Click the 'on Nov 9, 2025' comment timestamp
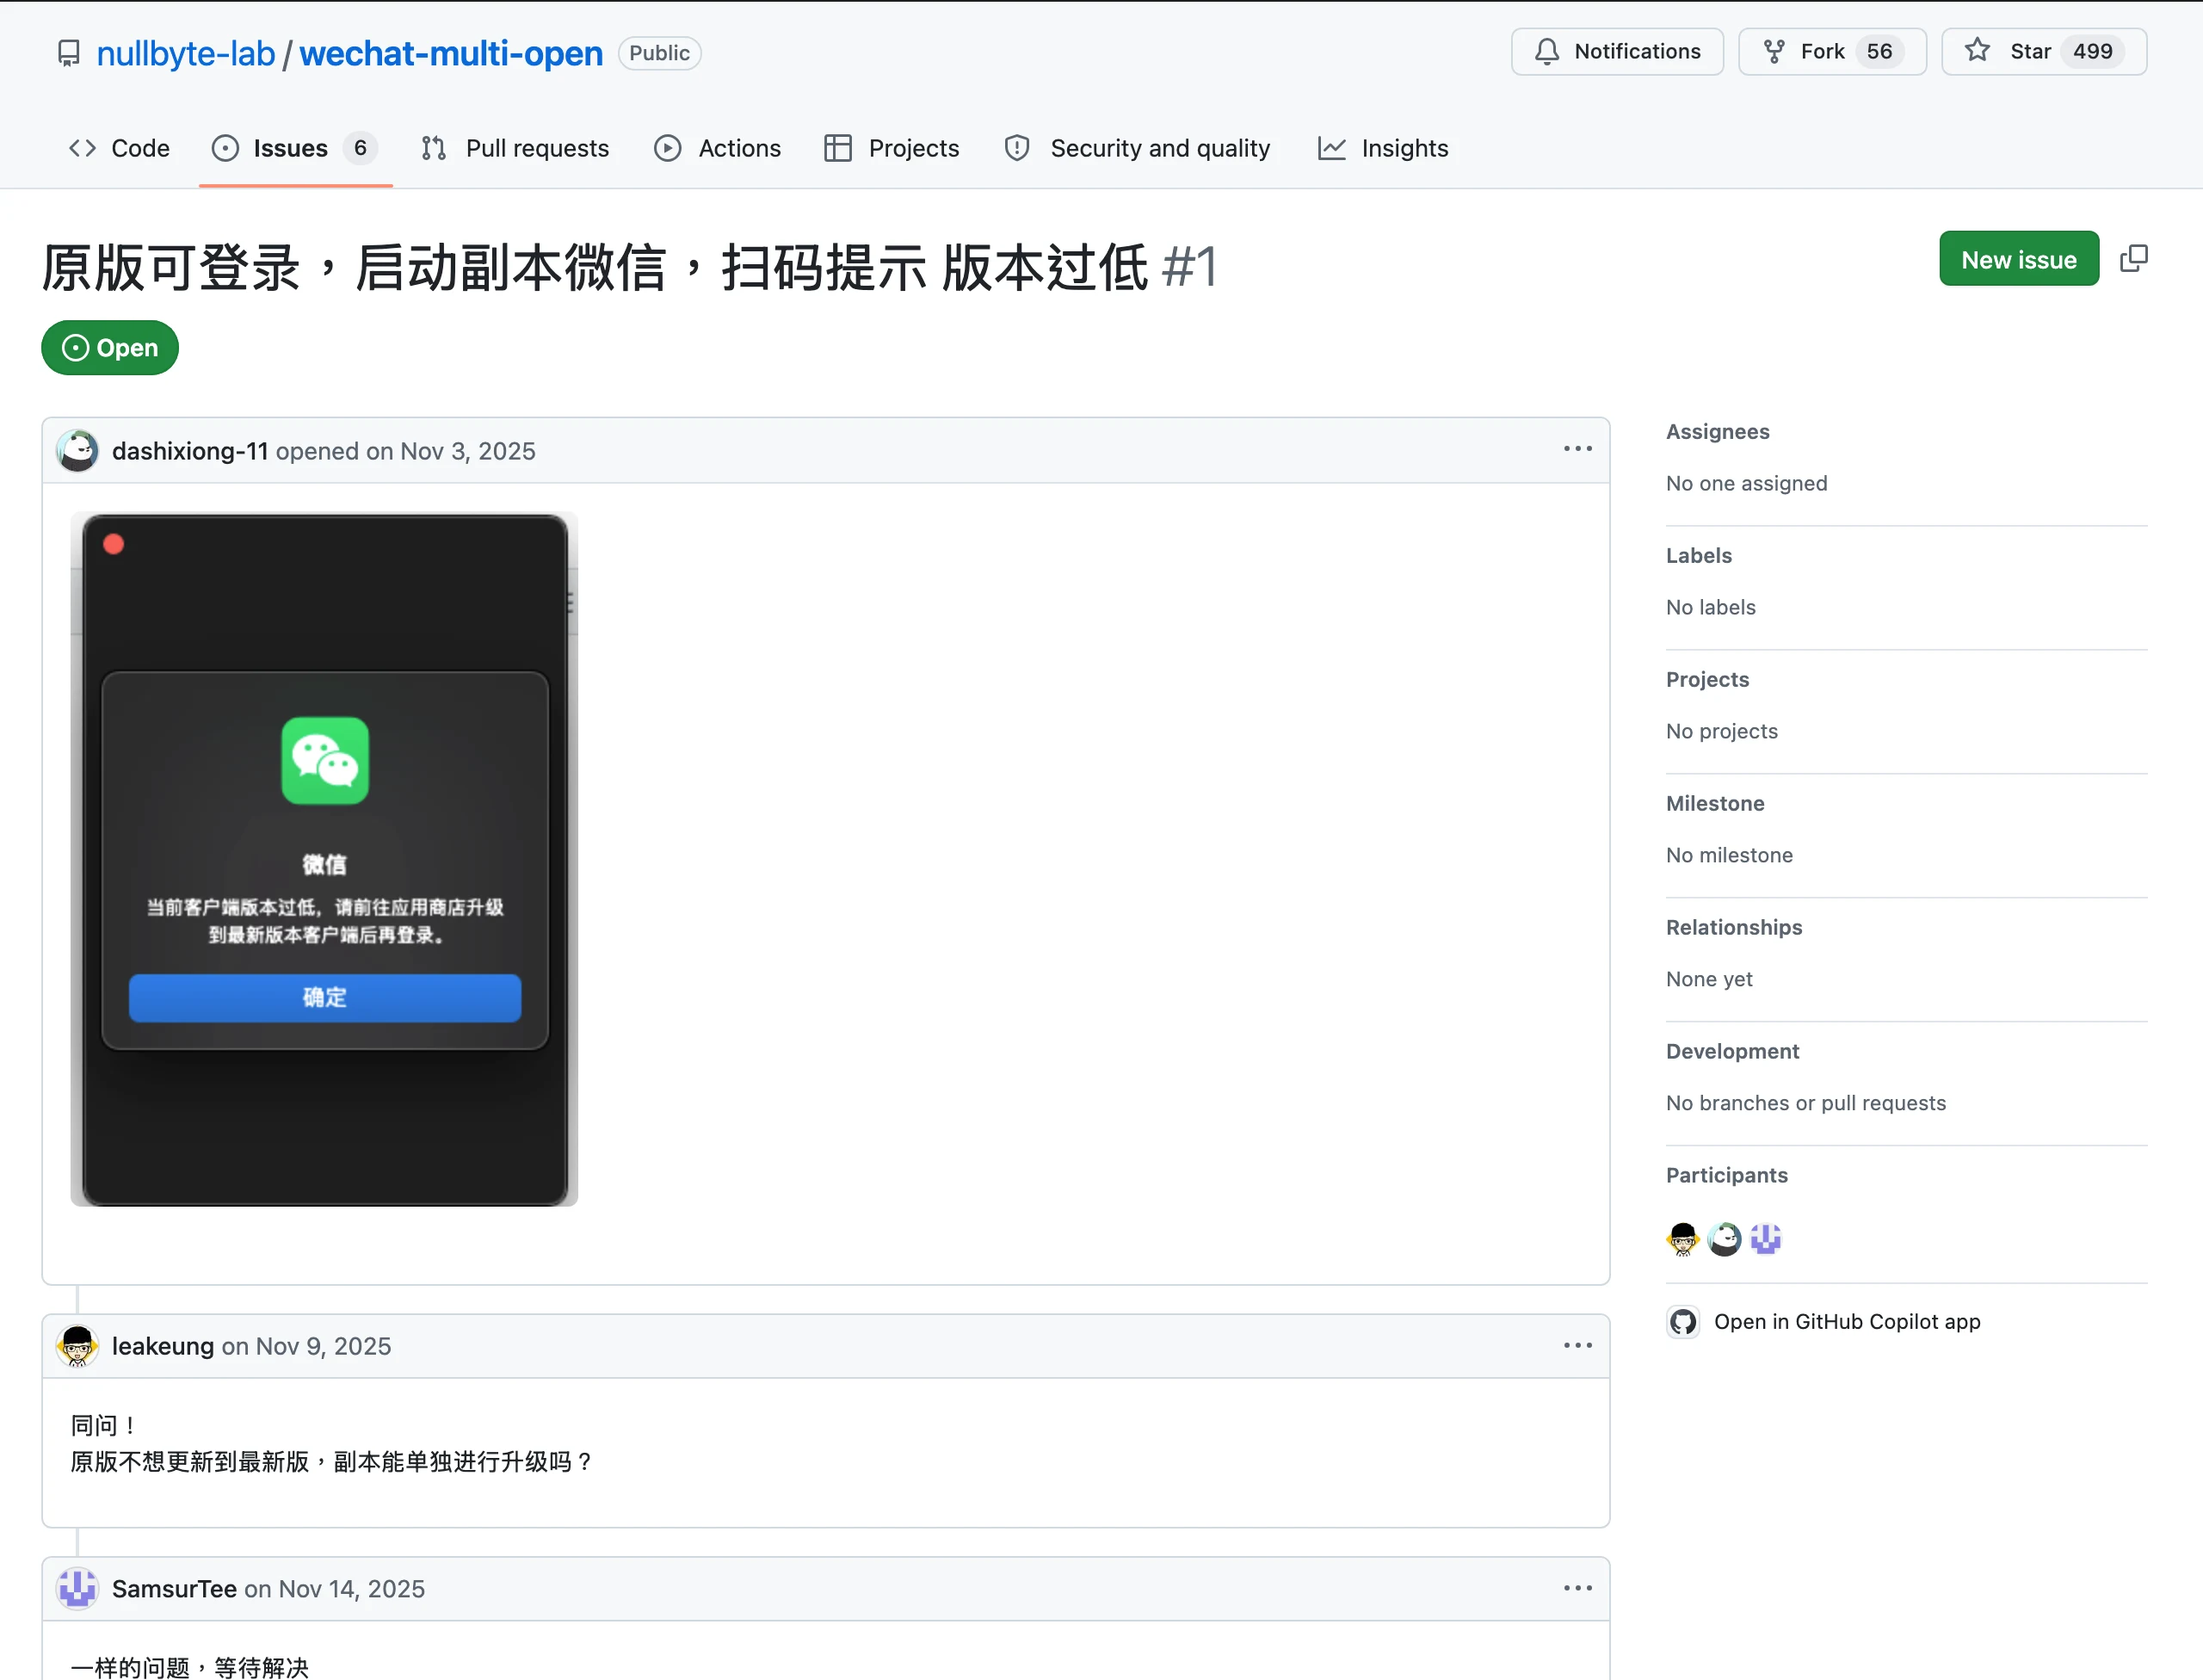 tap(306, 1346)
